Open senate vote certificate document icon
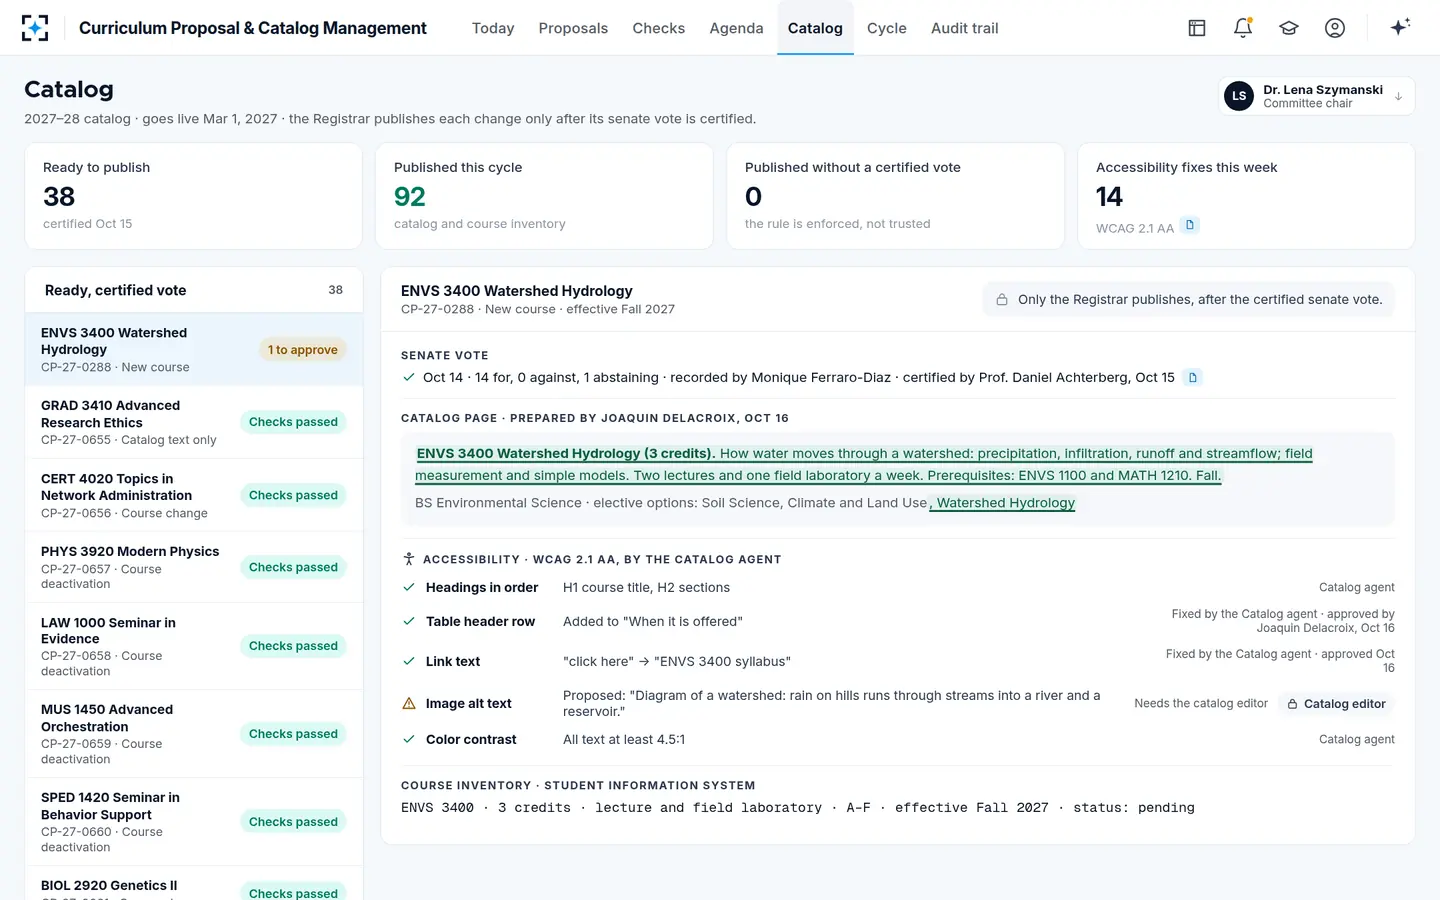The height and width of the screenshot is (900, 1440). coord(1192,378)
